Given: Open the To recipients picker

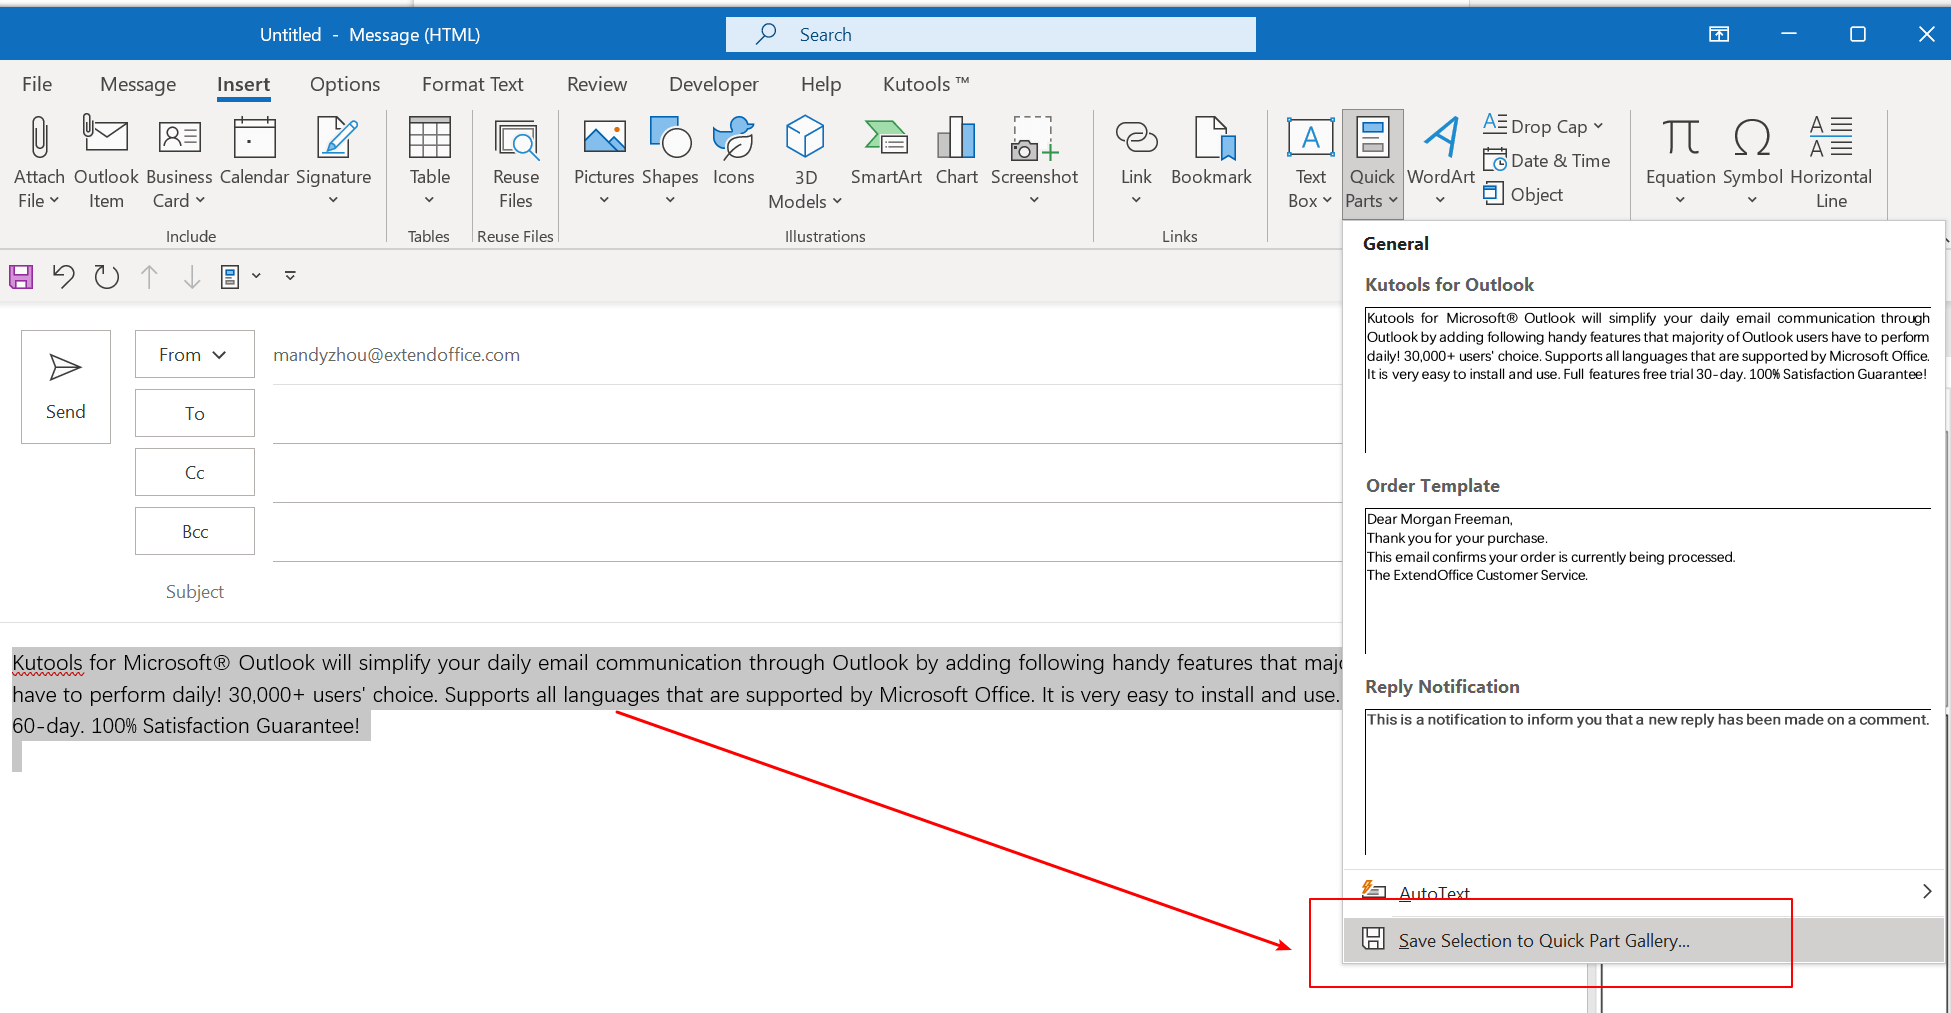Looking at the screenshot, I should point(194,412).
